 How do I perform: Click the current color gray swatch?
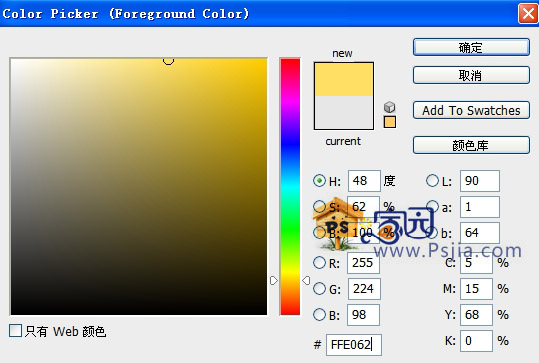pyautogui.click(x=344, y=112)
